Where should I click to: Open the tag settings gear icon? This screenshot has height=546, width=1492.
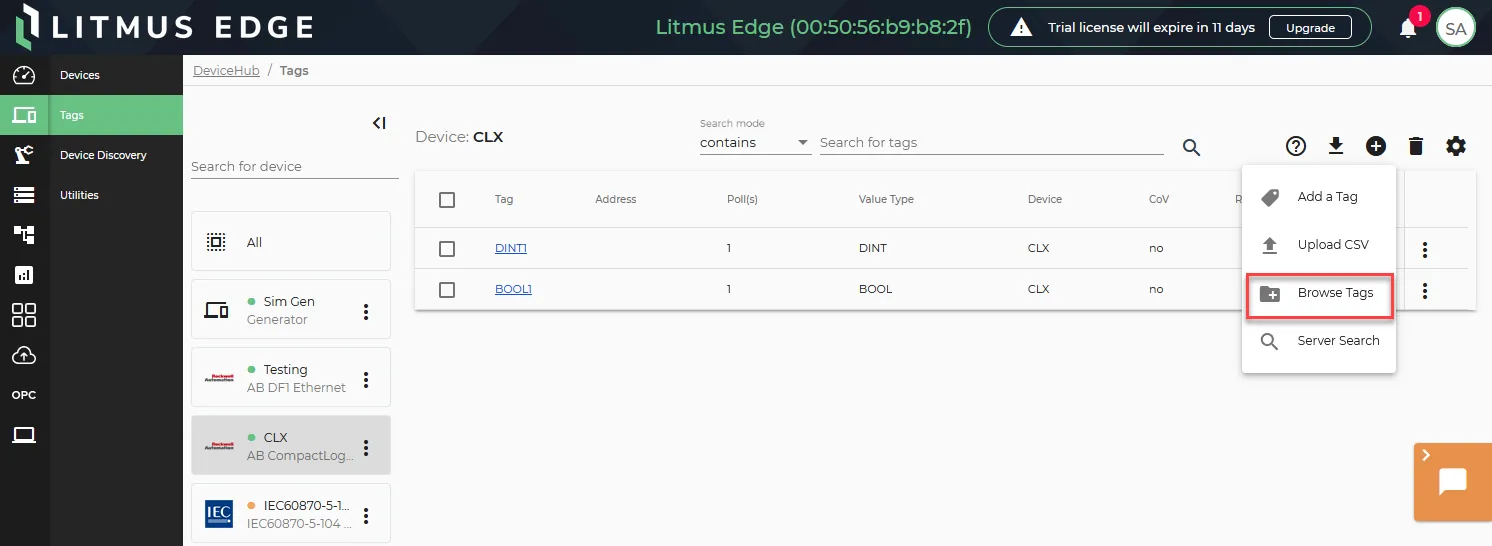pos(1456,147)
